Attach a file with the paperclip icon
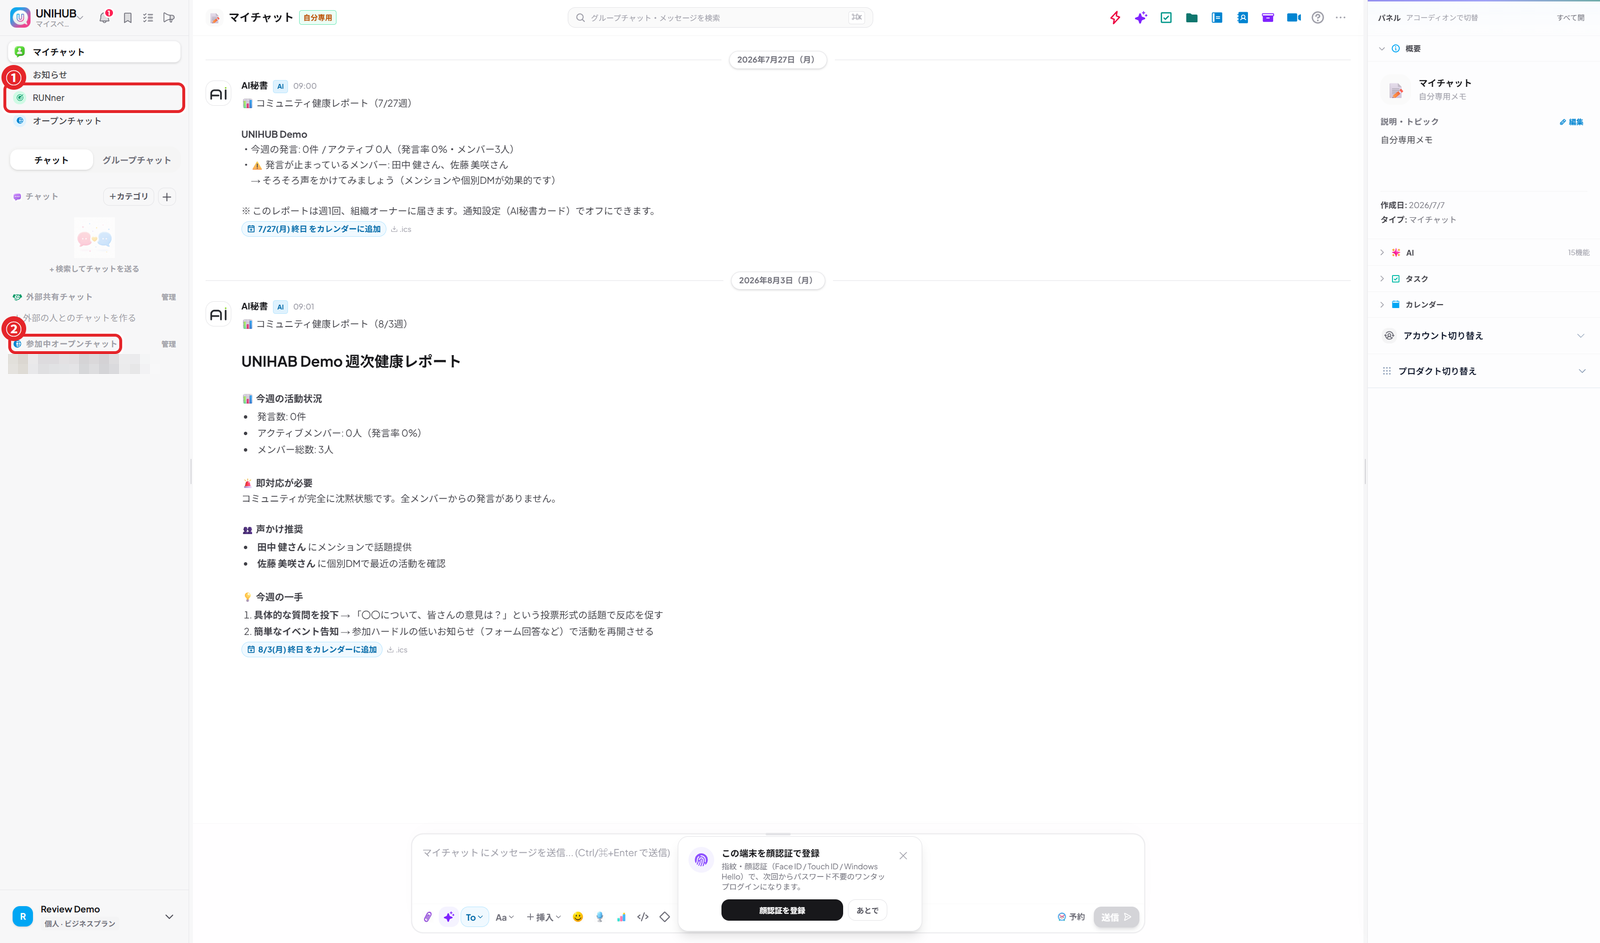The width and height of the screenshot is (1600, 943). 428,917
